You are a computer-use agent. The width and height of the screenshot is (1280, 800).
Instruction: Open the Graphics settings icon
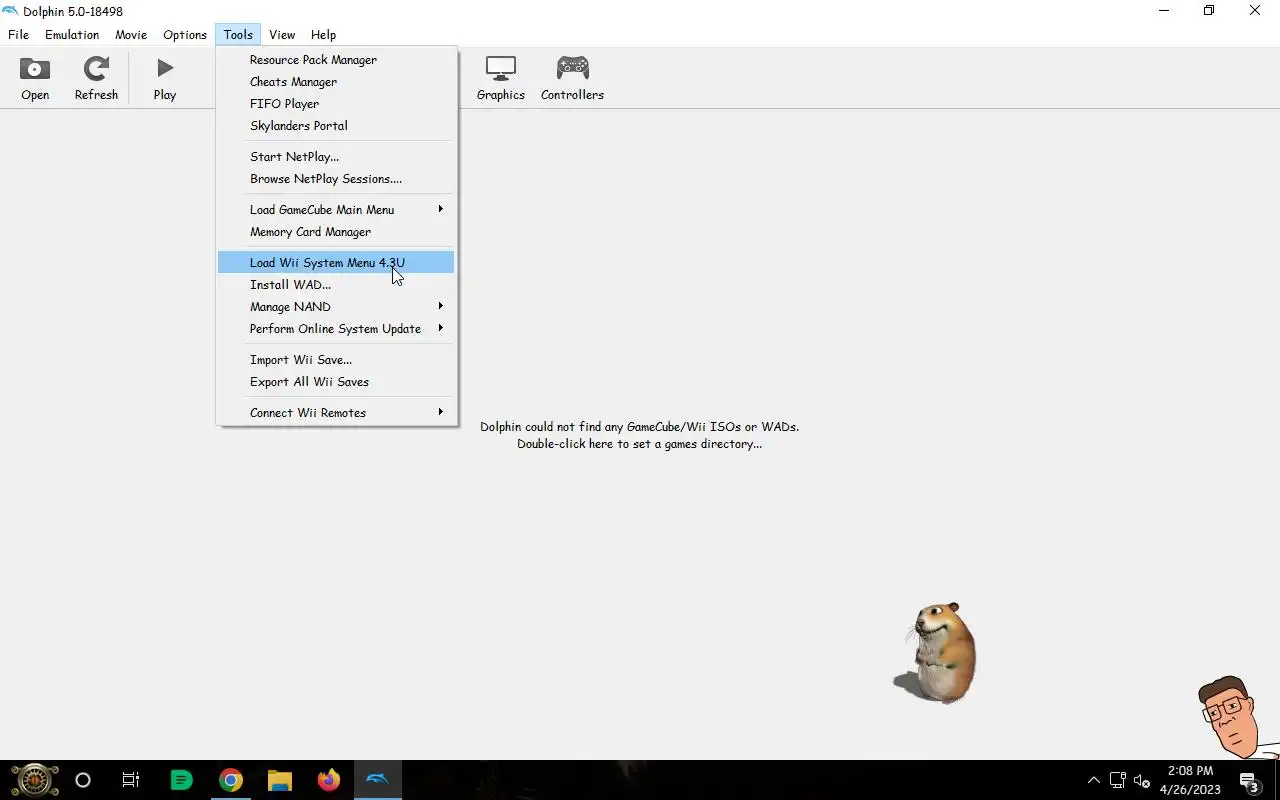point(500,79)
